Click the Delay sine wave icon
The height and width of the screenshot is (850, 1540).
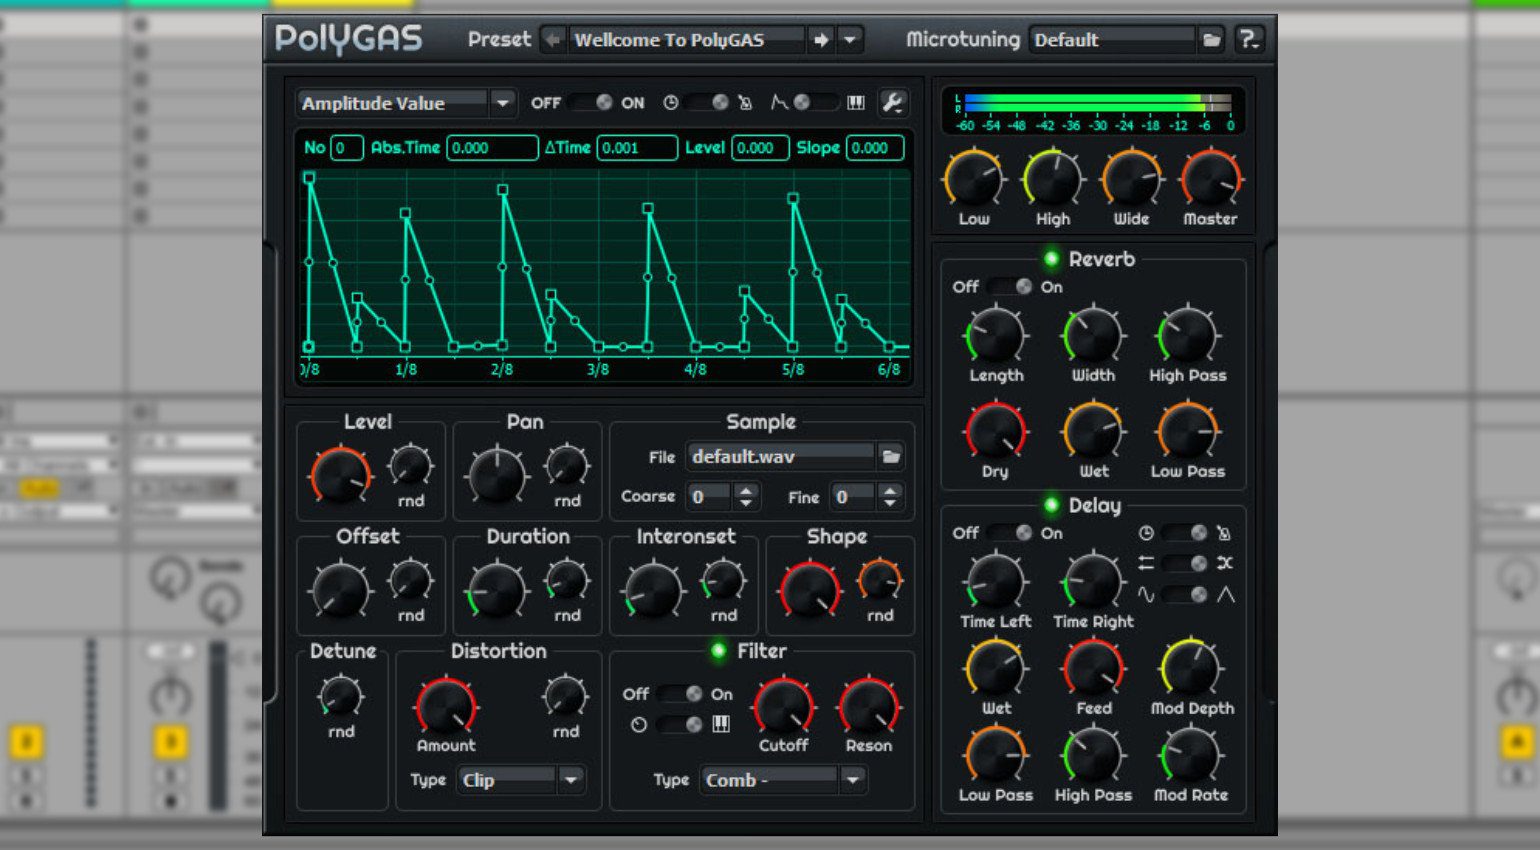click(x=1146, y=594)
